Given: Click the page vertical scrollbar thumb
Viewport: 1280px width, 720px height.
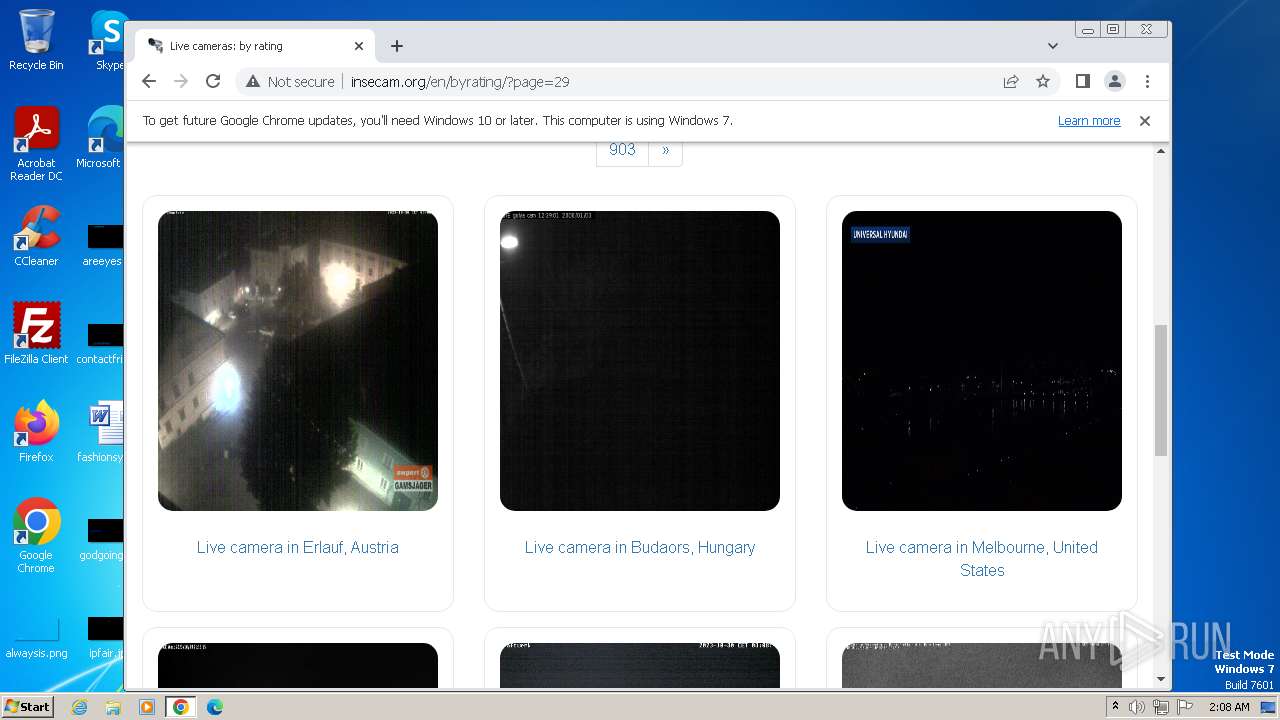Looking at the screenshot, I should pyautogui.click(x=1161, y=390).
